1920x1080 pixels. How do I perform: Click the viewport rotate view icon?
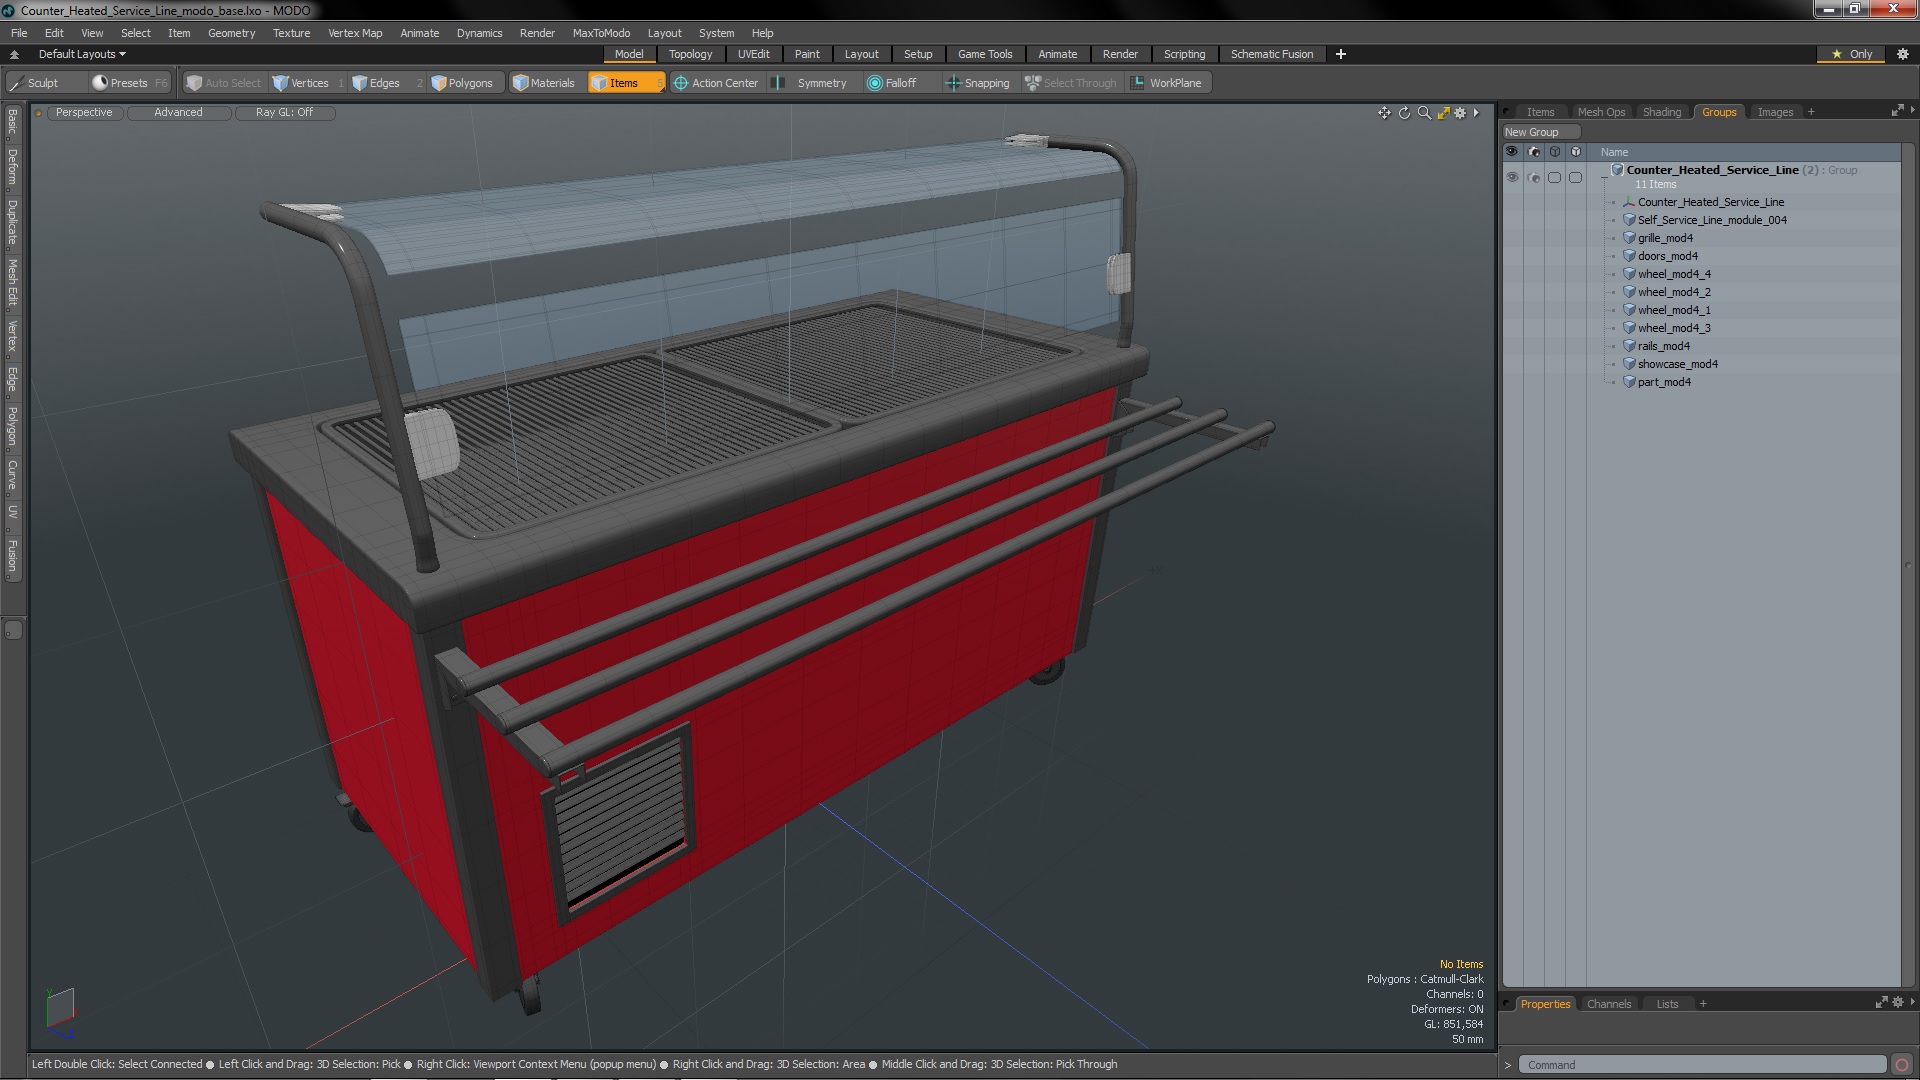[1404, 113]
